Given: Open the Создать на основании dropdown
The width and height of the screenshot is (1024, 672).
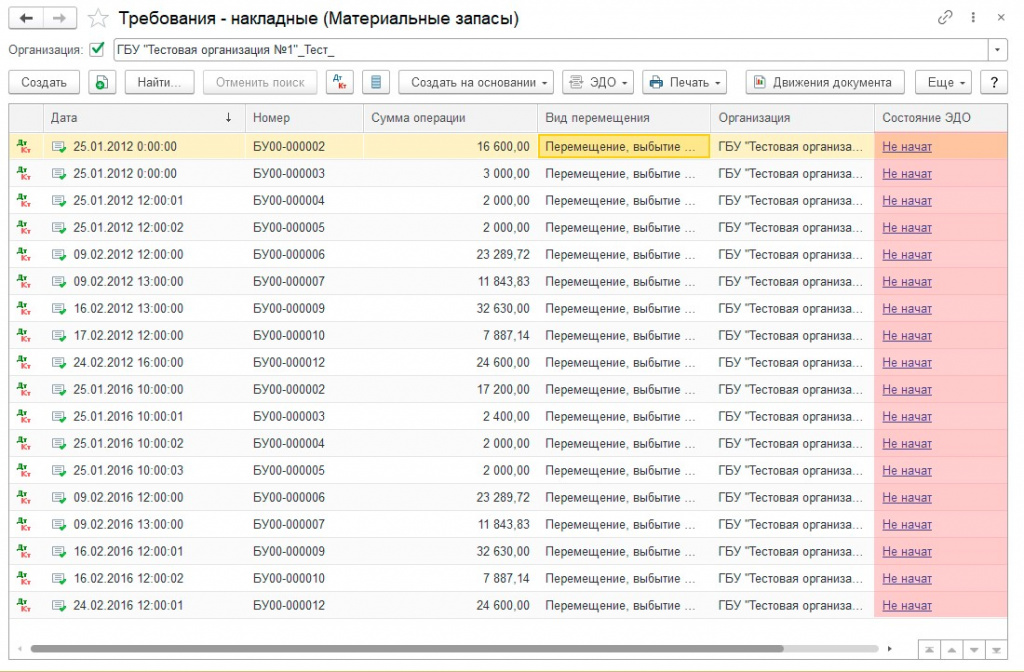Looking at the screenshot, I should (475, 82).
